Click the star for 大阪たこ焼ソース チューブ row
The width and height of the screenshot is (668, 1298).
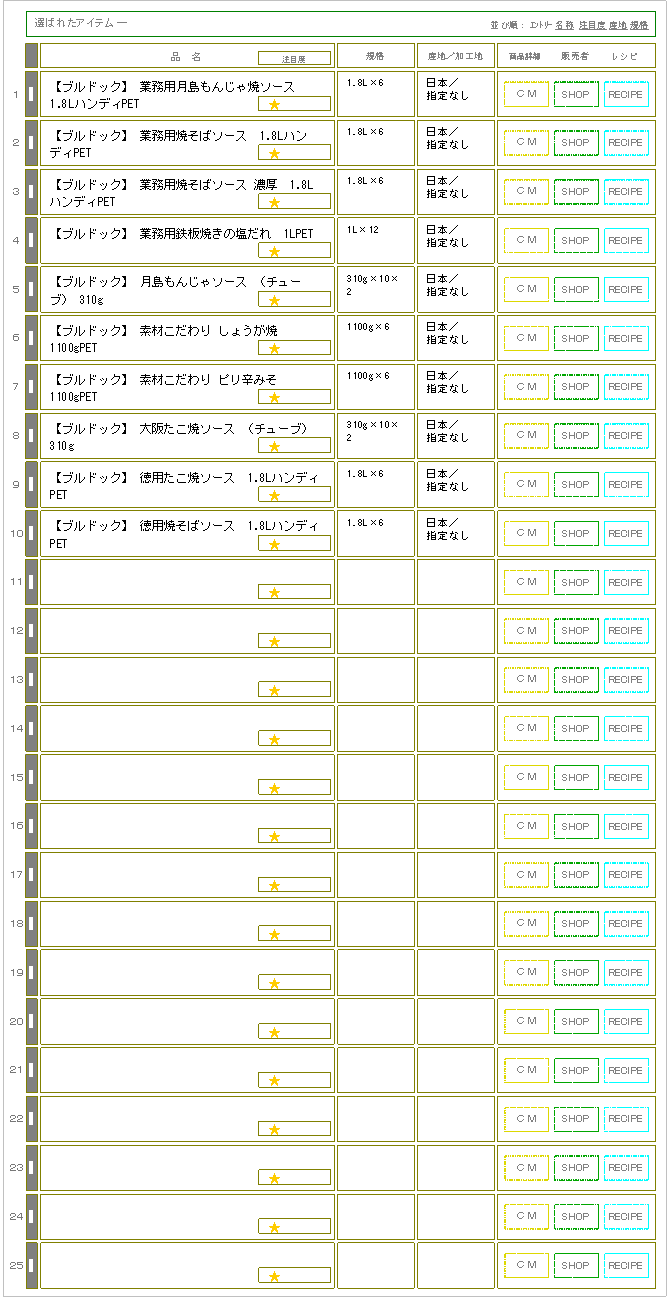tap(274, 447)
